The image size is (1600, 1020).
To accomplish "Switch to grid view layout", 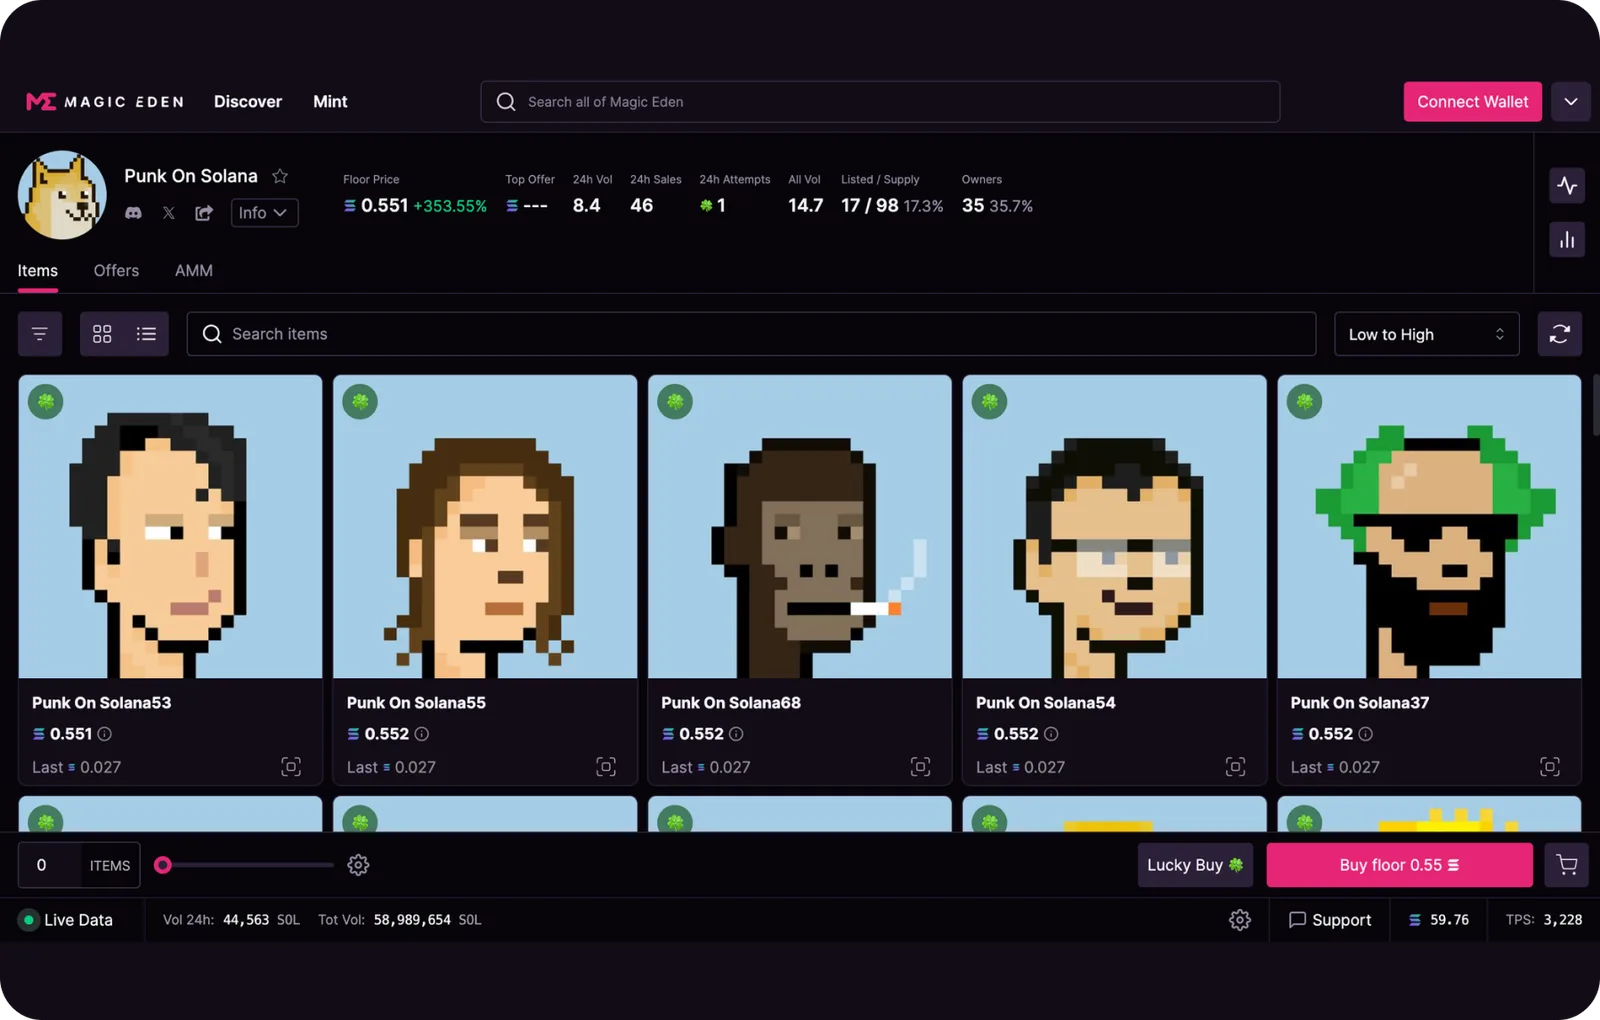I will pos(102,334).
